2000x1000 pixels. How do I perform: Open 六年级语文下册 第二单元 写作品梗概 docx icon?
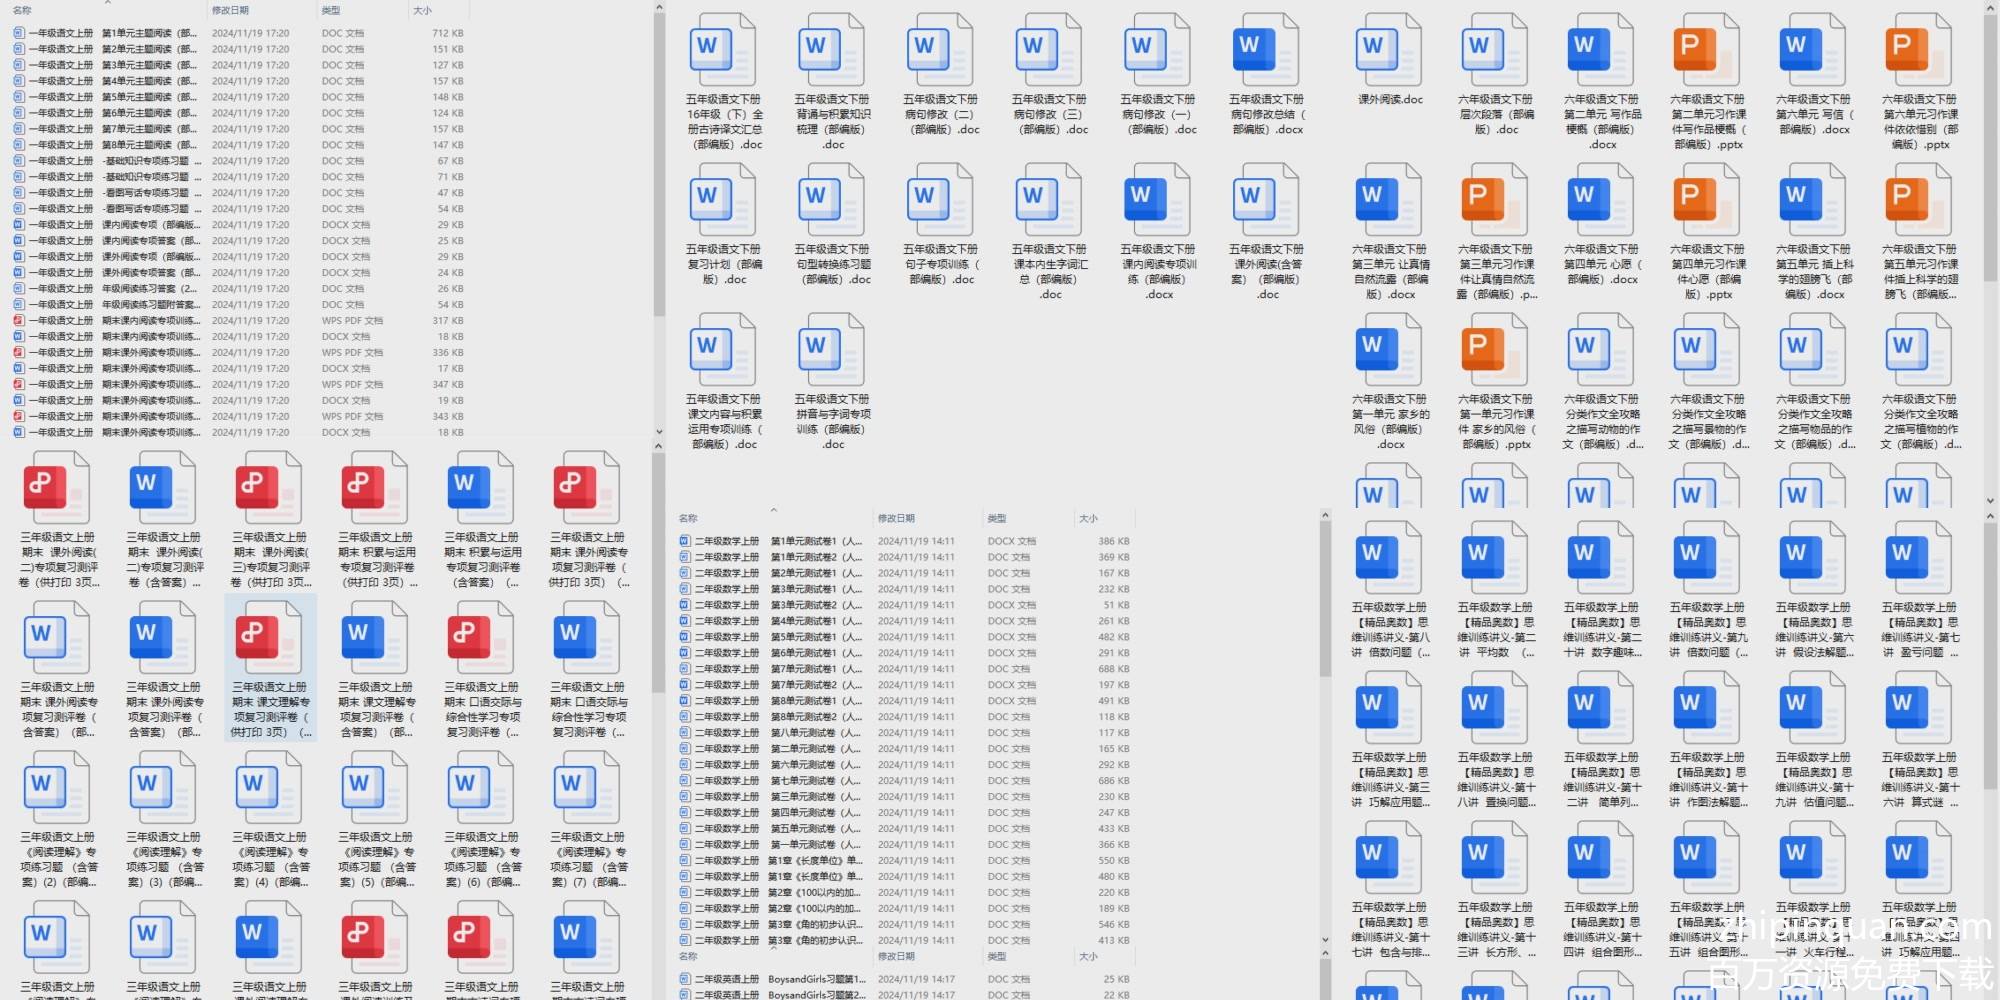click(x=1600, y=50)
